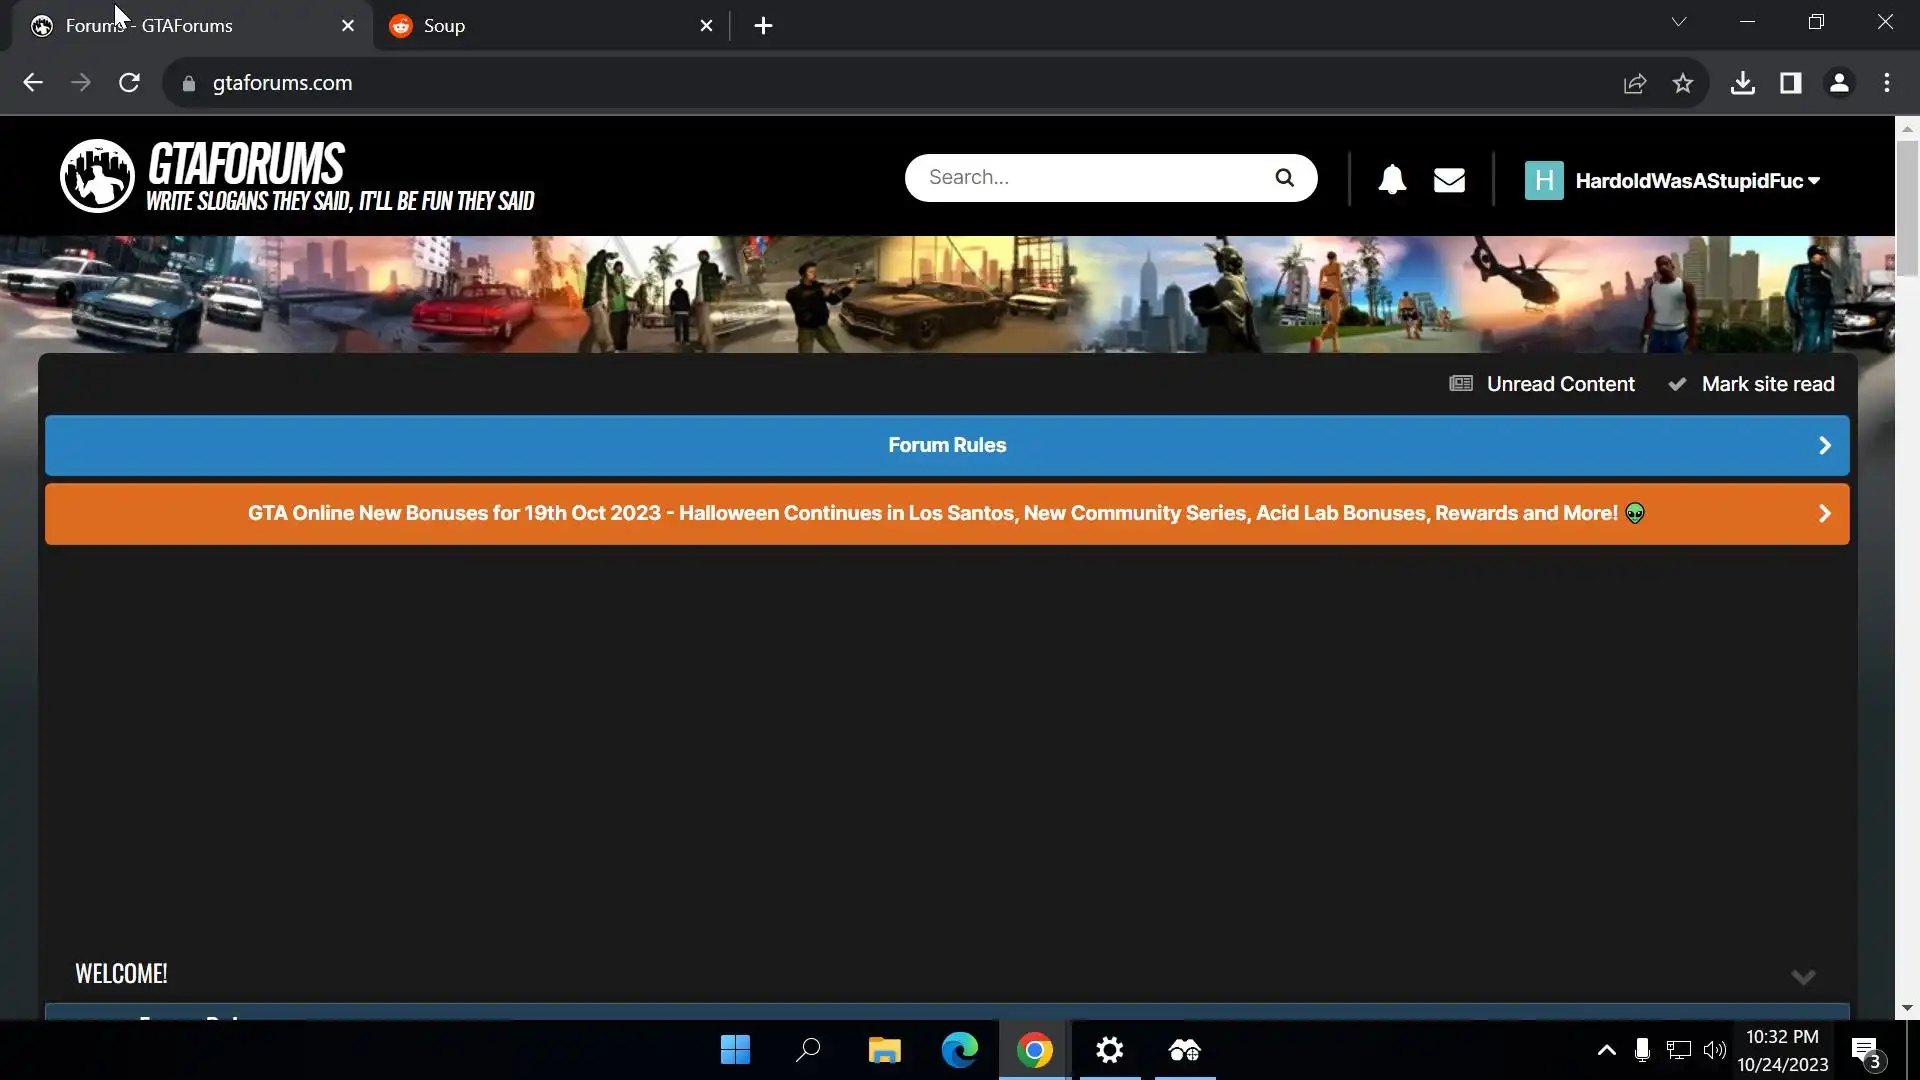This screenshot has height=1080, width=1920.
Task: Click into the Search field
Action: (x=1090, y=178)
